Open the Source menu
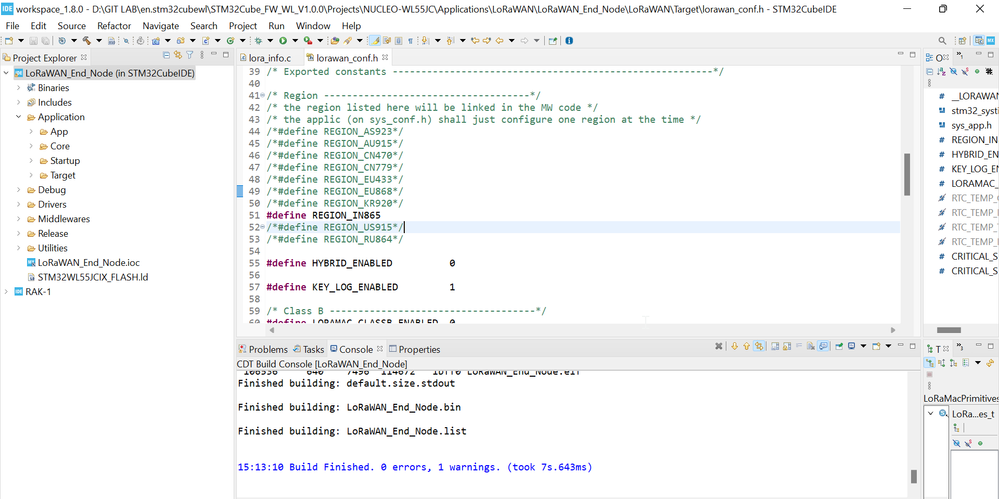 point(71,25)
